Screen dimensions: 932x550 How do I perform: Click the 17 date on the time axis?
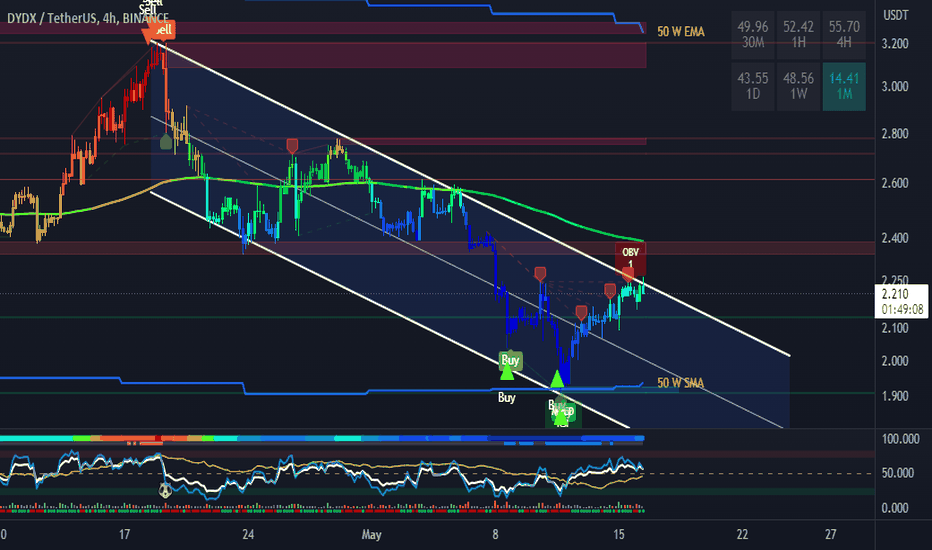pos(124,535)
